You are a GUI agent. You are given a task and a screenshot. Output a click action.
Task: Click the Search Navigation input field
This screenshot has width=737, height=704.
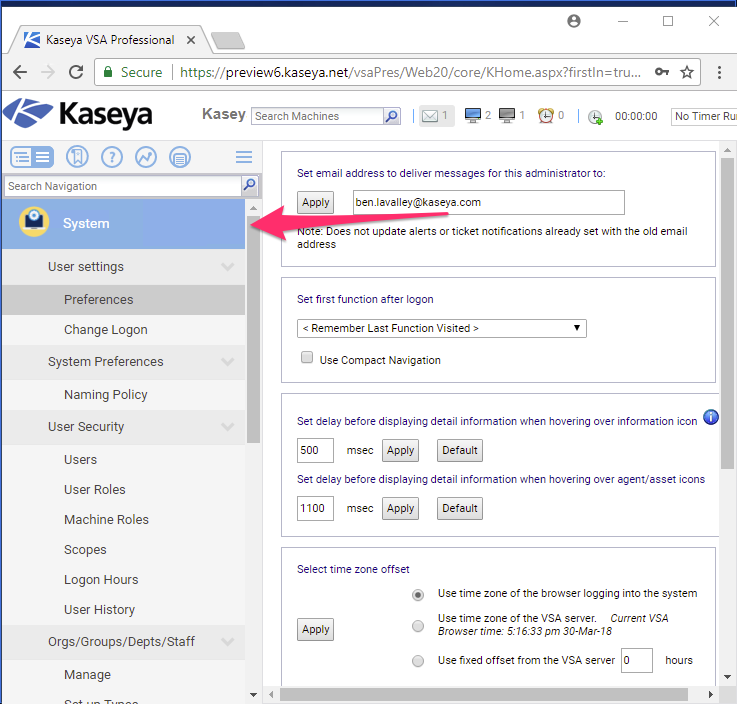[x=123, y=186]
